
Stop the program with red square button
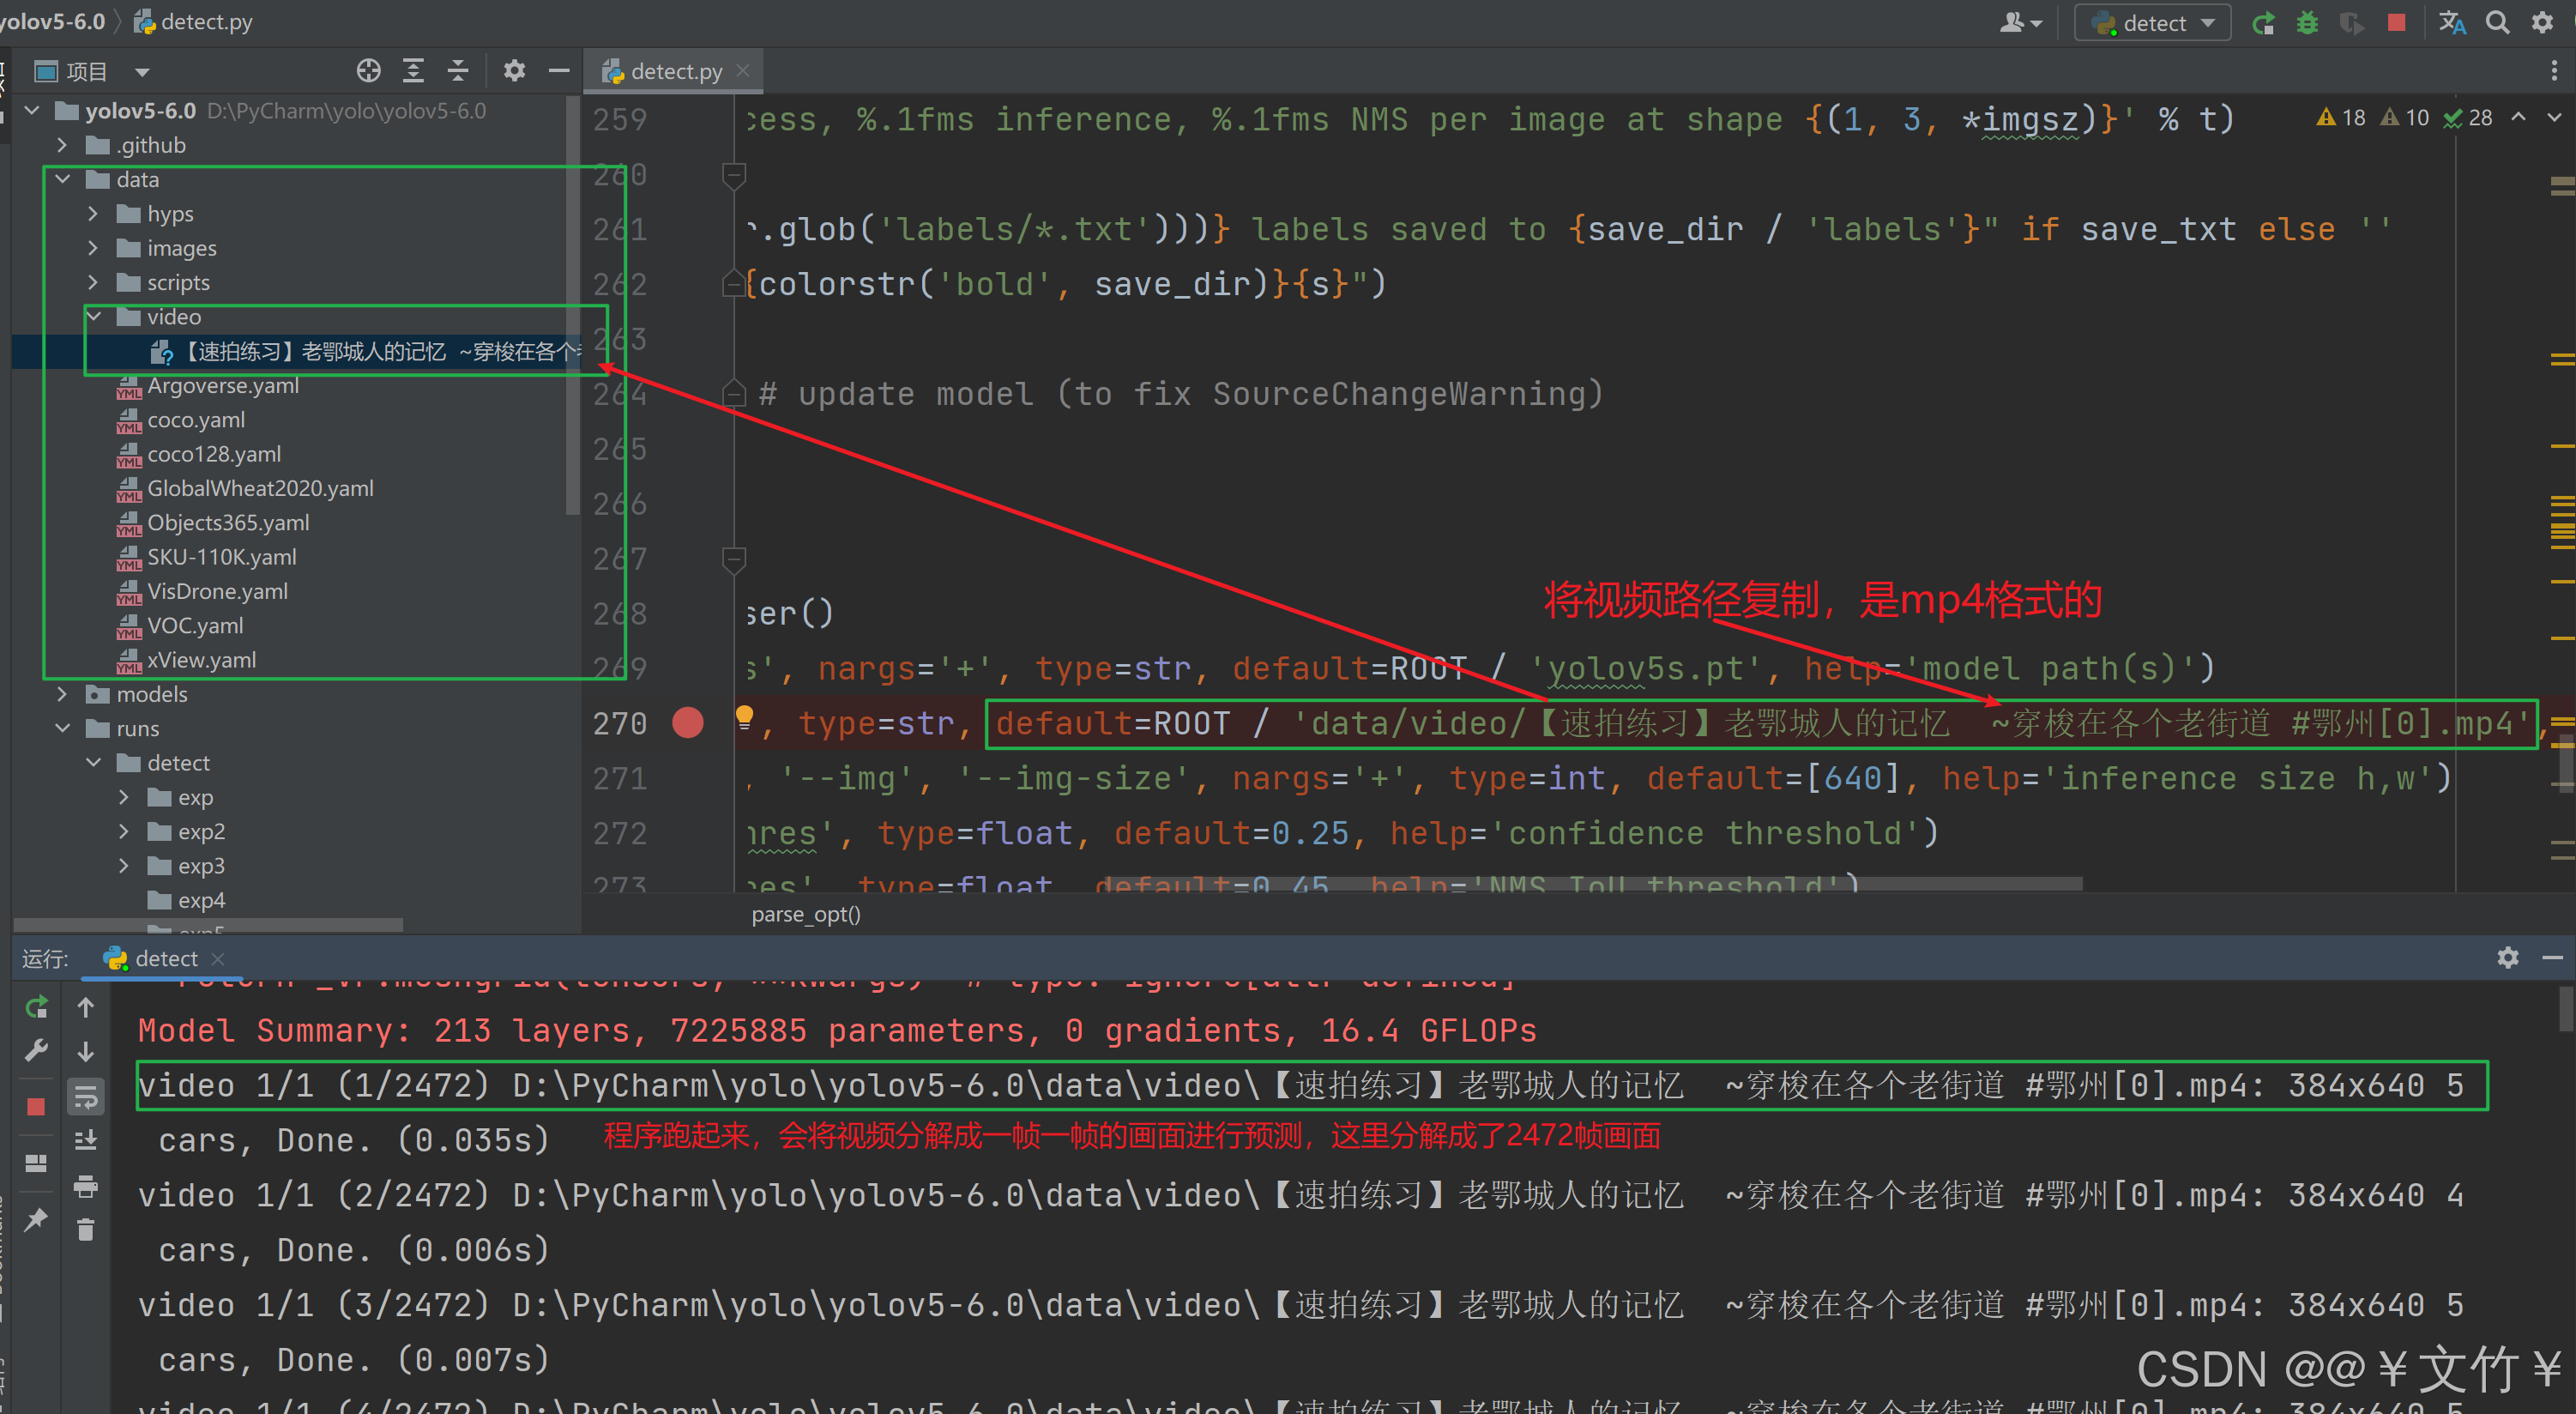point(2396,23)
